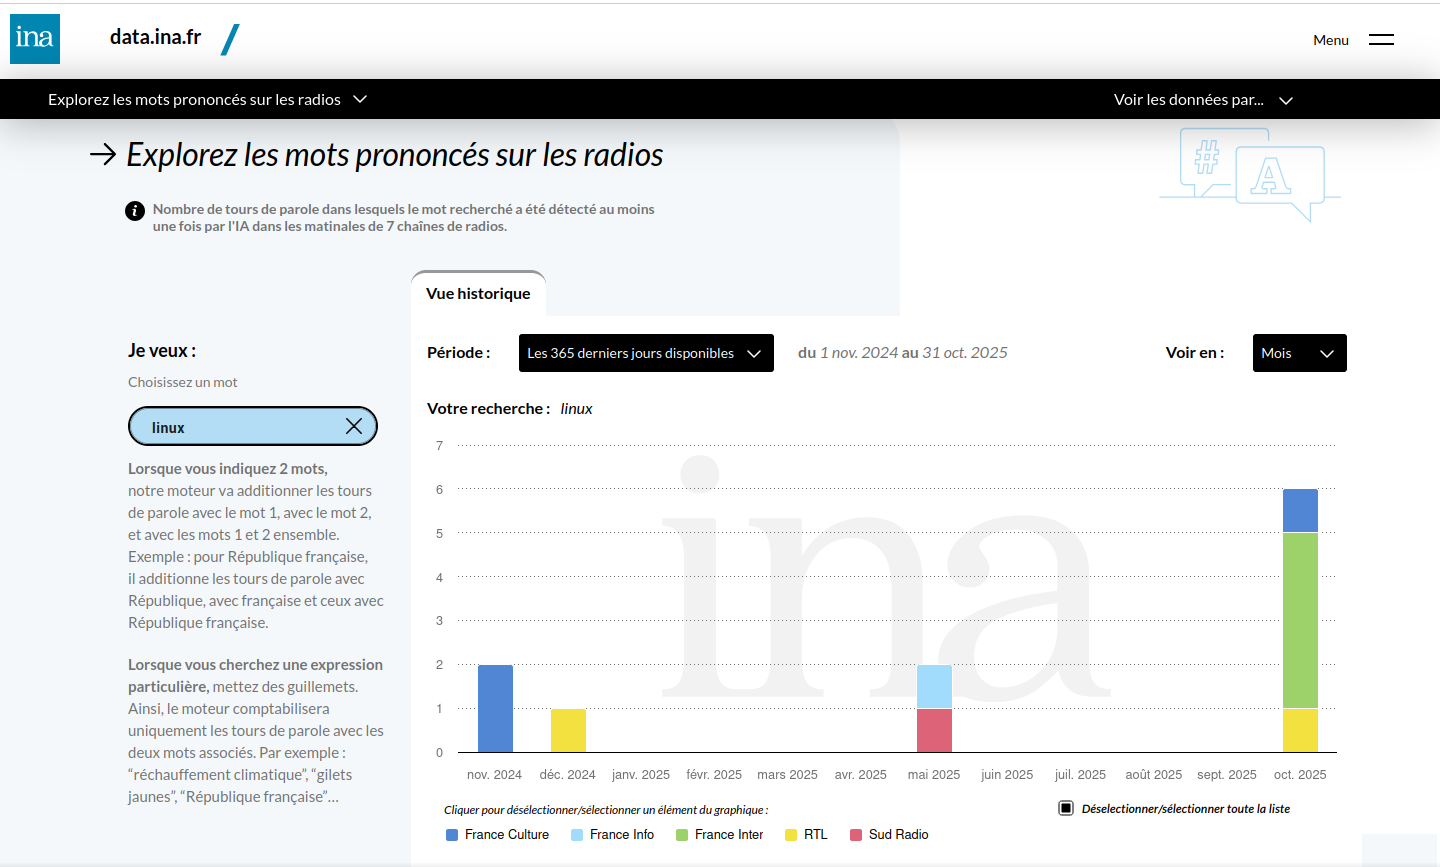This screenshot has width=1440, height=867.
Task: Click the Sud Radio red legend swatch
Action: point(856,835)
